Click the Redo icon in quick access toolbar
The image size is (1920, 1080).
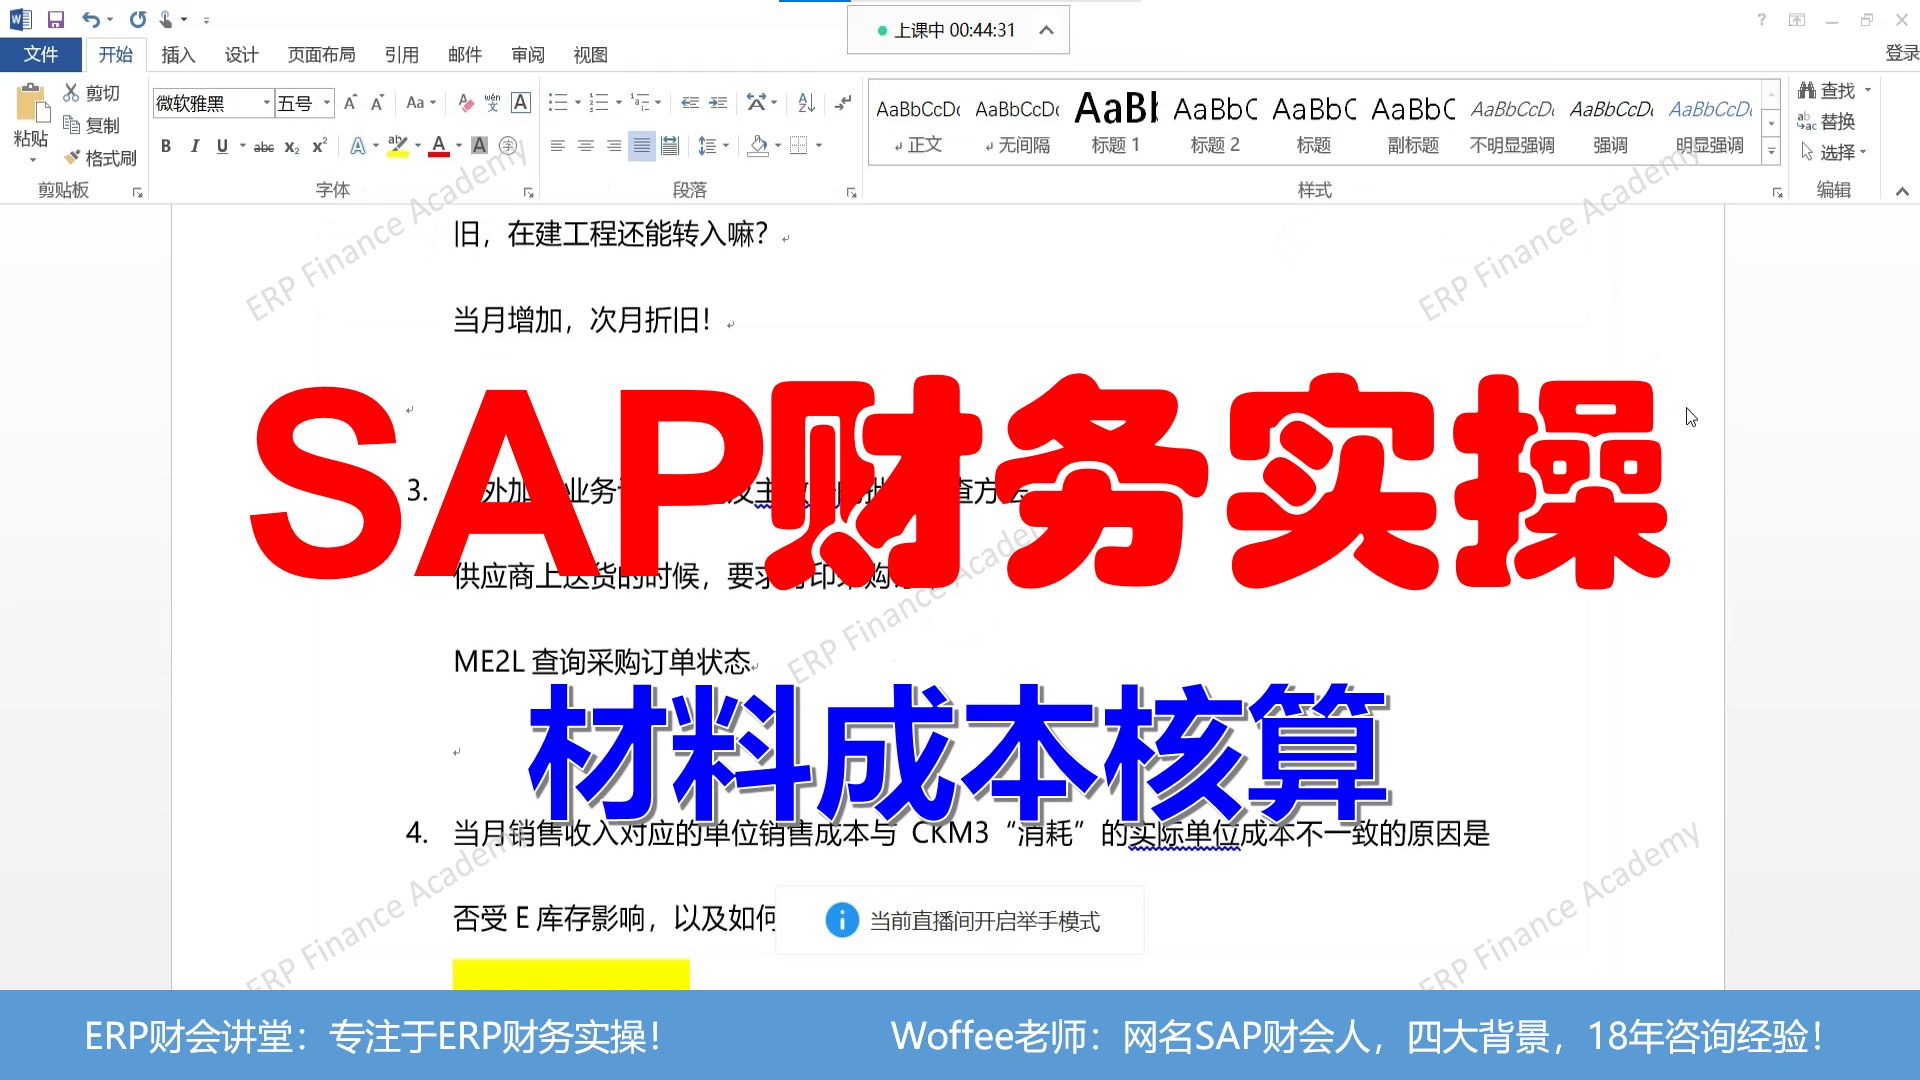click(138, 19)
